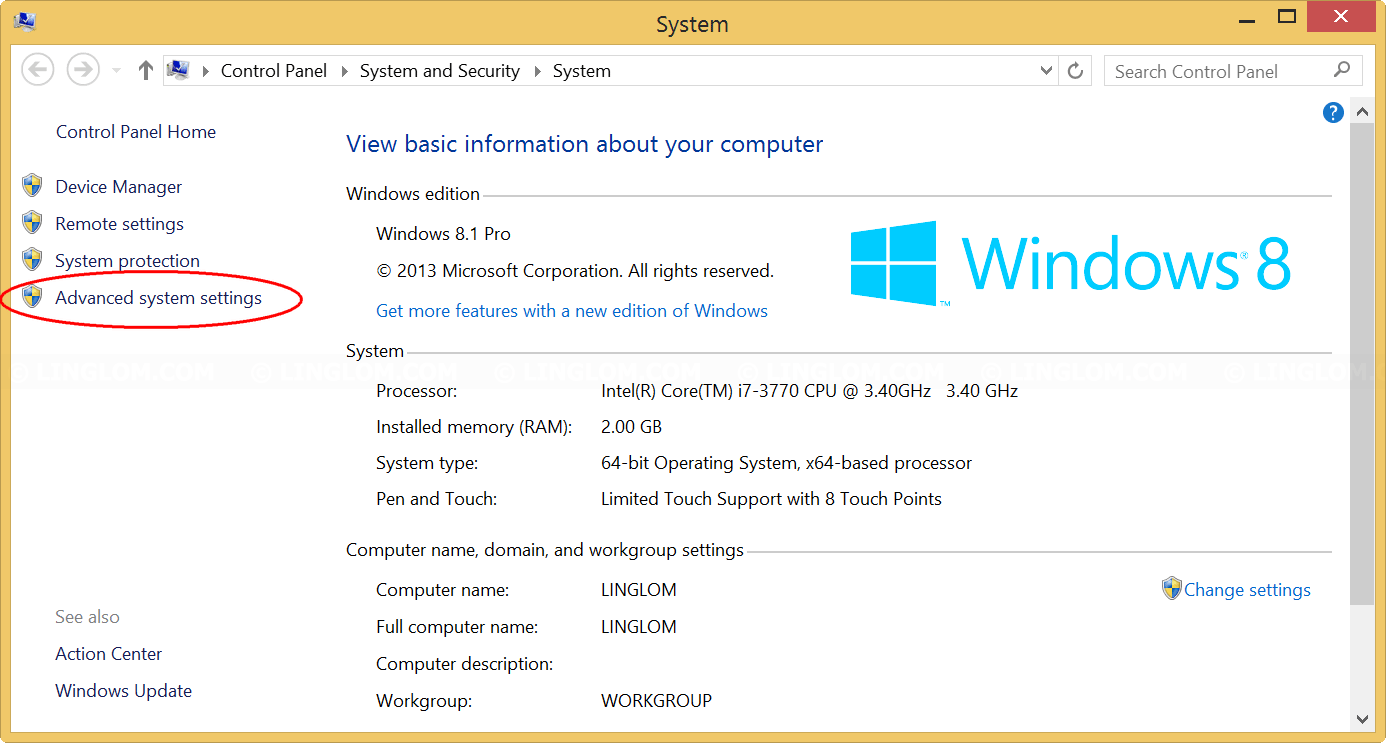Click the scrollbar down arrow

[x=1362, y=718]
